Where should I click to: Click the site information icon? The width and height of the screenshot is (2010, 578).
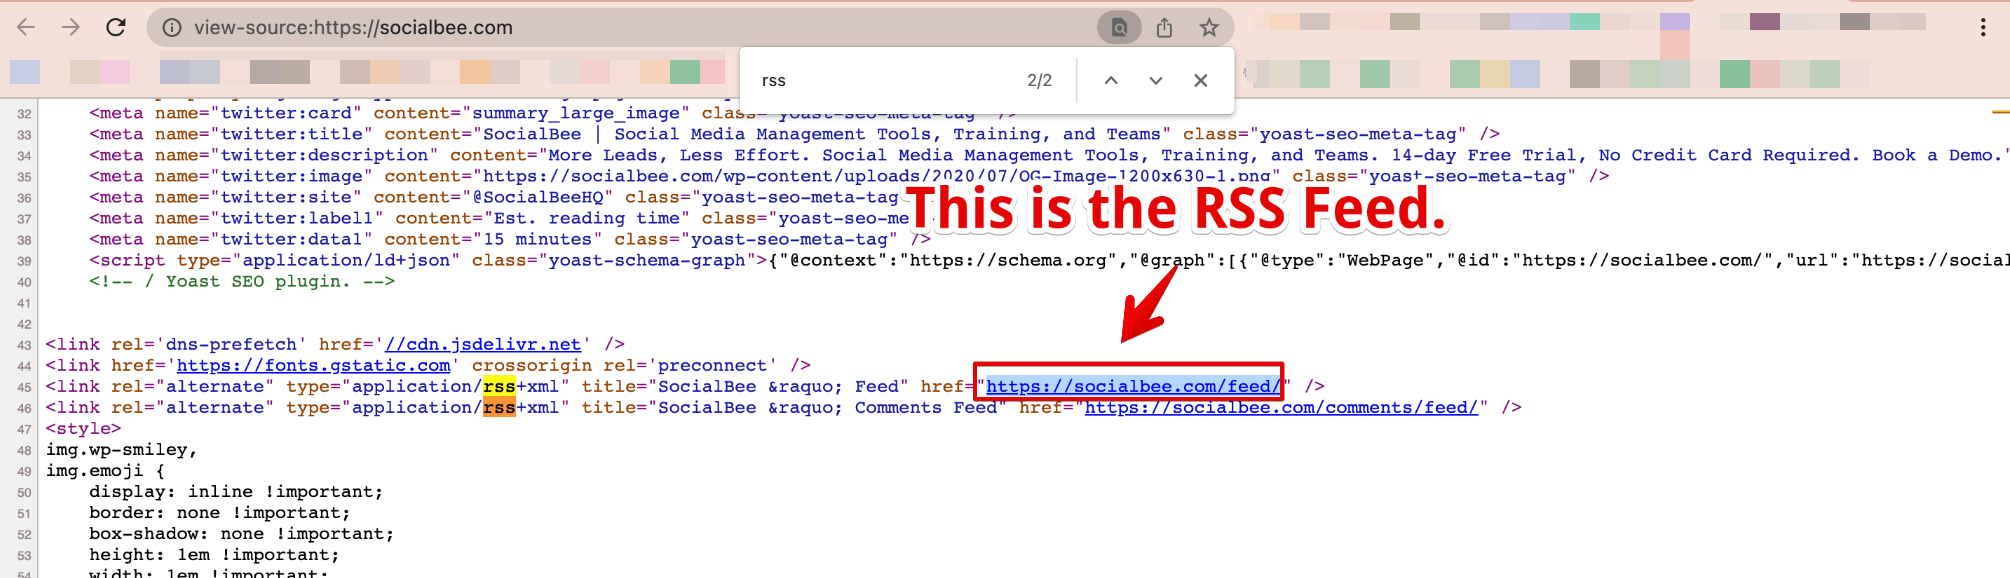(x=172, y=28)
